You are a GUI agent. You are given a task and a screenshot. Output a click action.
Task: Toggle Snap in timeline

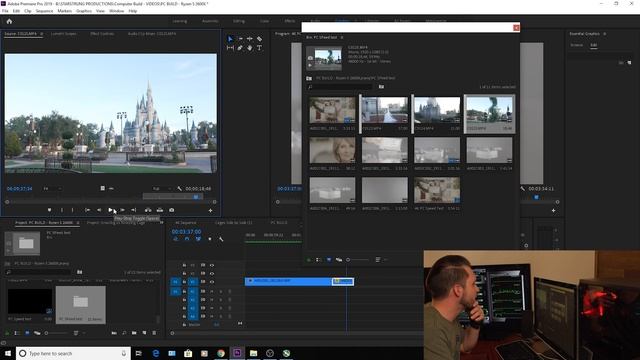tap(187, 239)
